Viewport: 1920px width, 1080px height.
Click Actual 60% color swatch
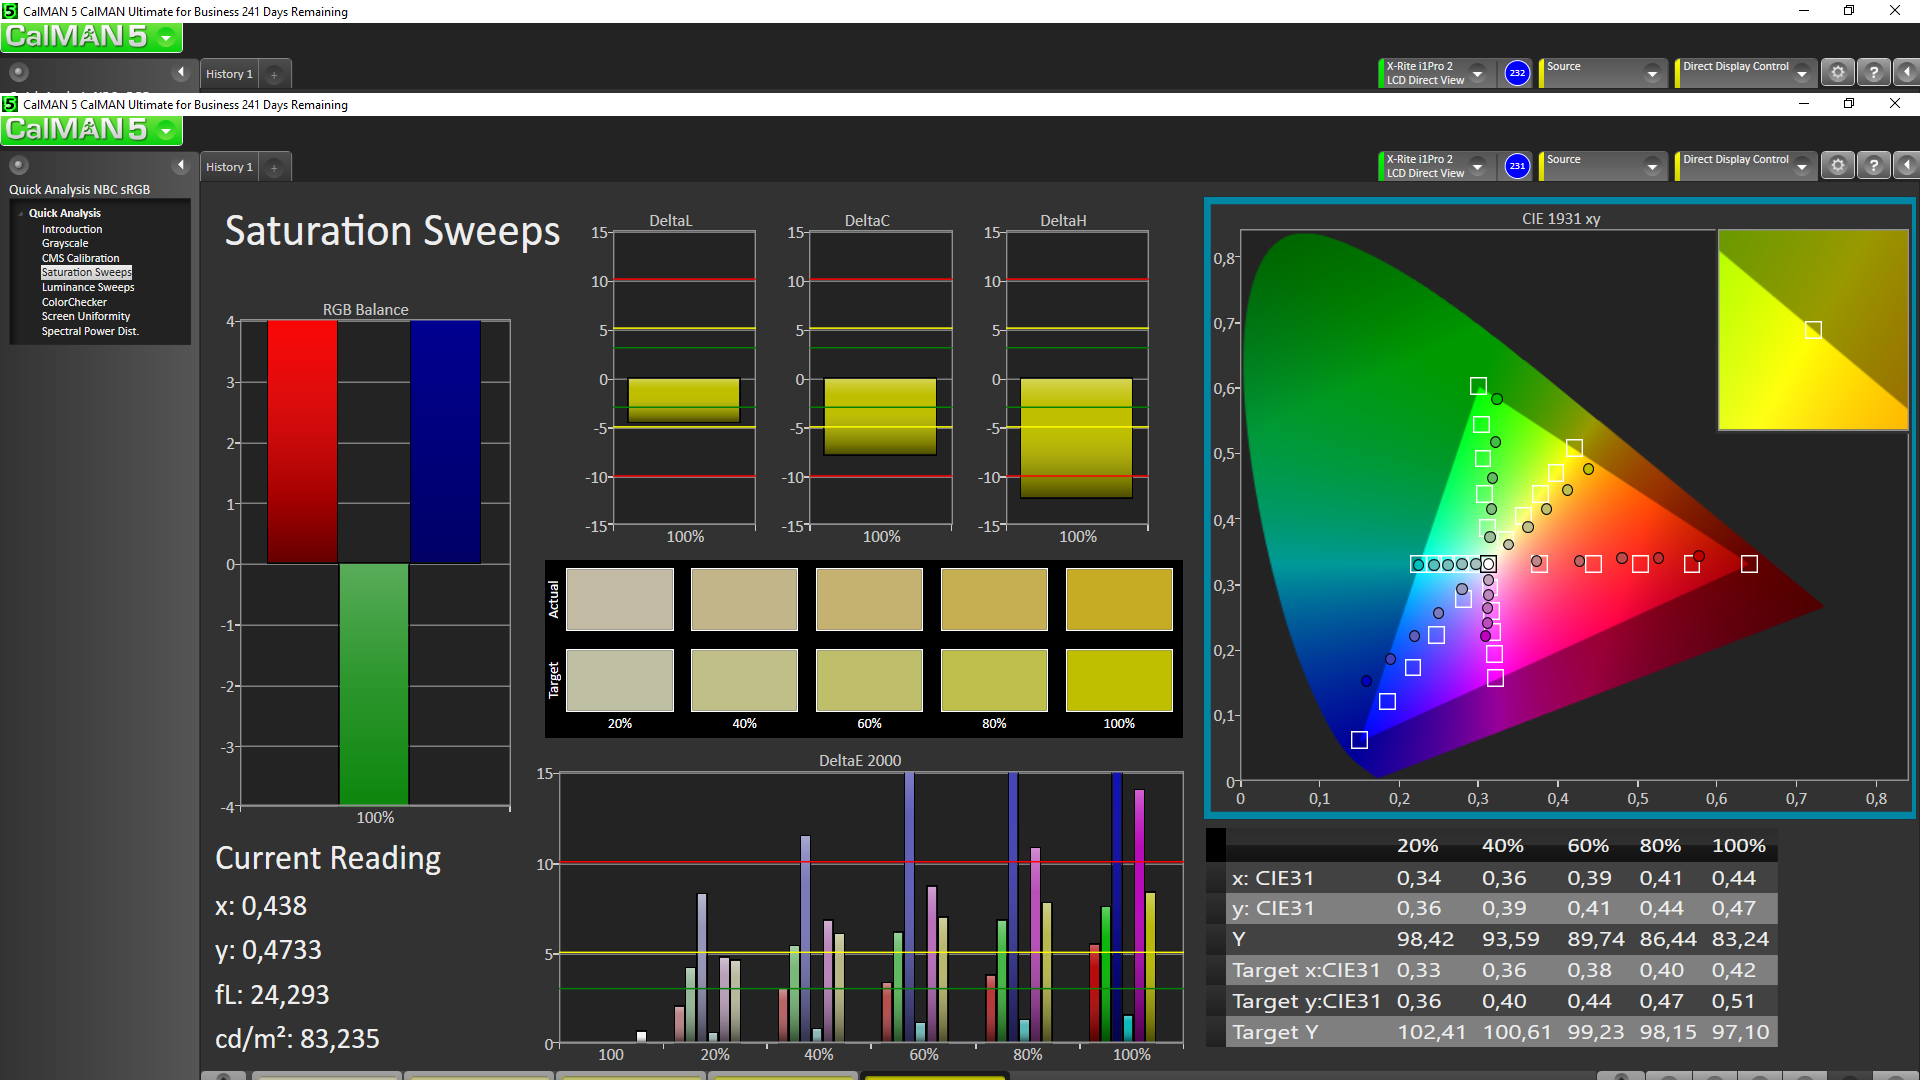(x=869, y=599)
